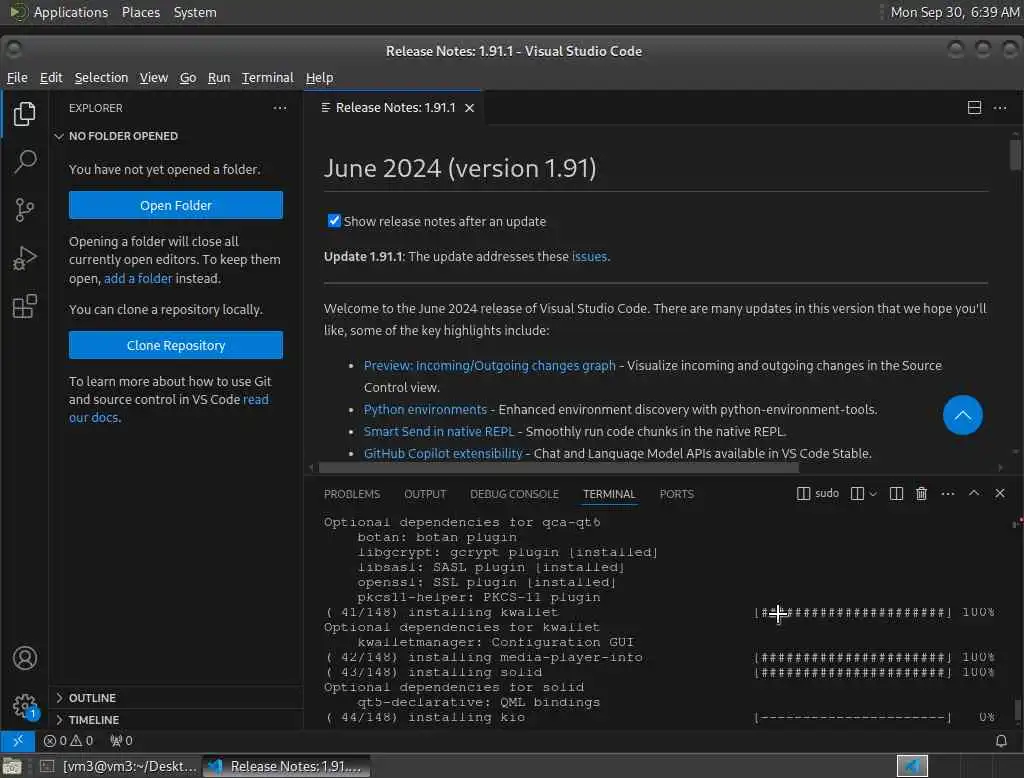Expand the Timeline section
Screen dimensions: 1024x778
93,719
